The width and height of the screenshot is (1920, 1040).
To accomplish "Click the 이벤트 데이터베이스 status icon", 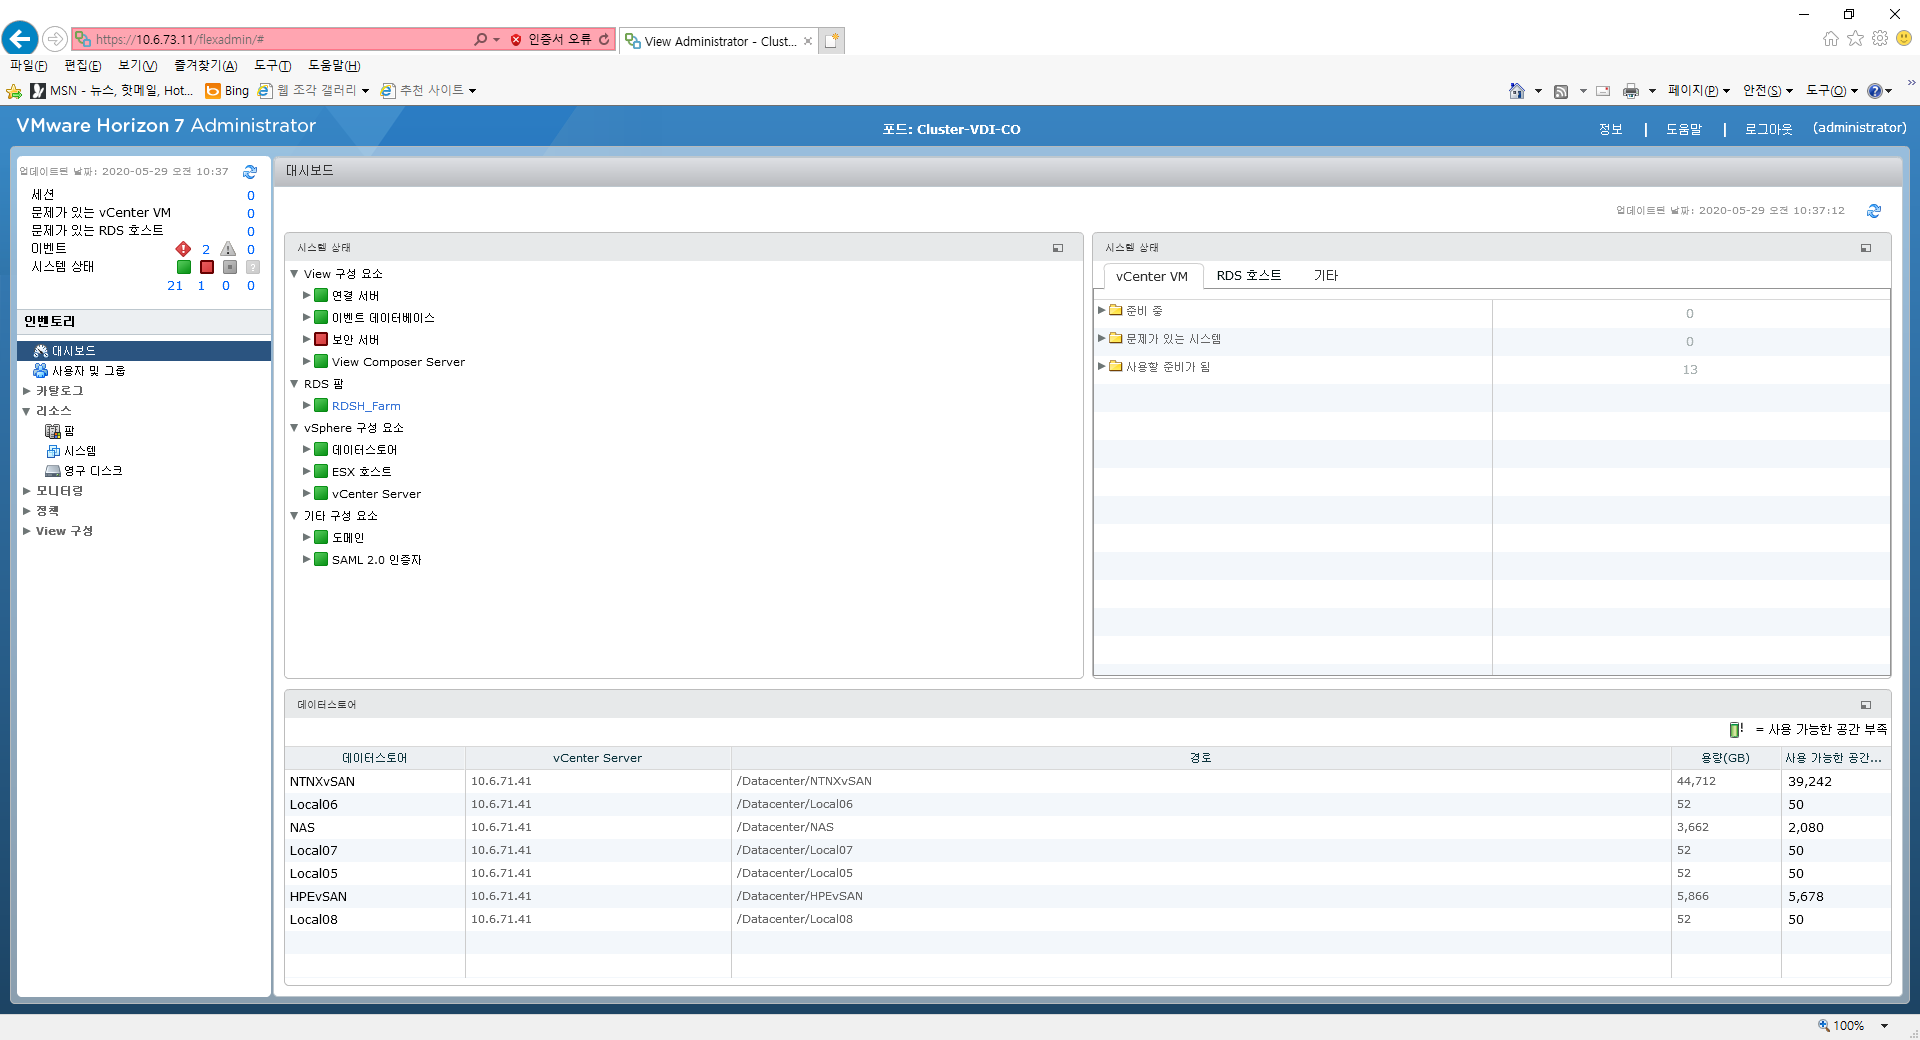I will click(321, 317).
